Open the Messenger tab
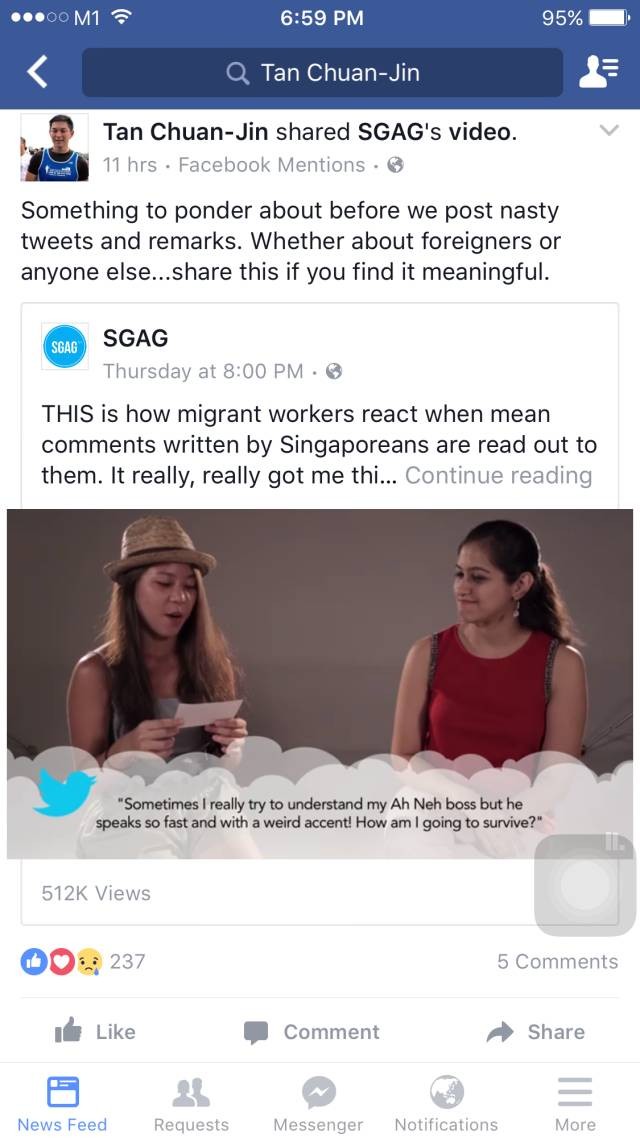640x1138 pixels. (319, 1102)
